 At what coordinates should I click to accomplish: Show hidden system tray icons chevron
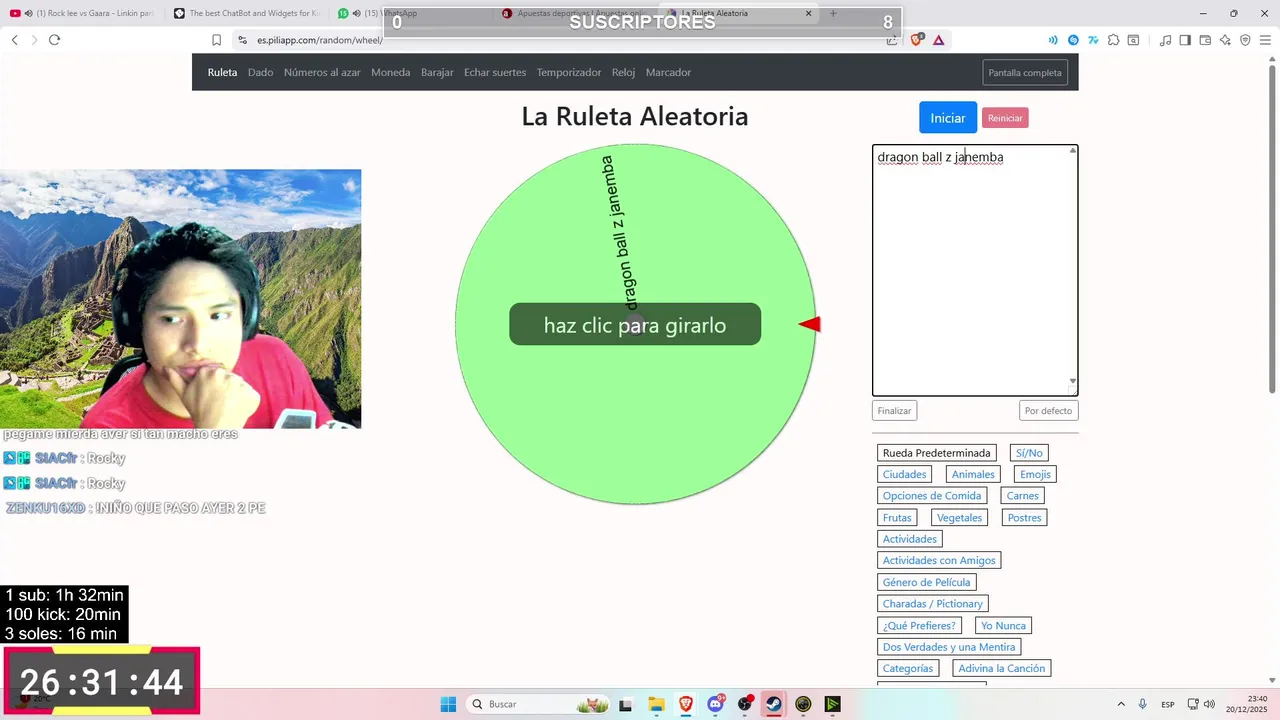pos(1121,704)
